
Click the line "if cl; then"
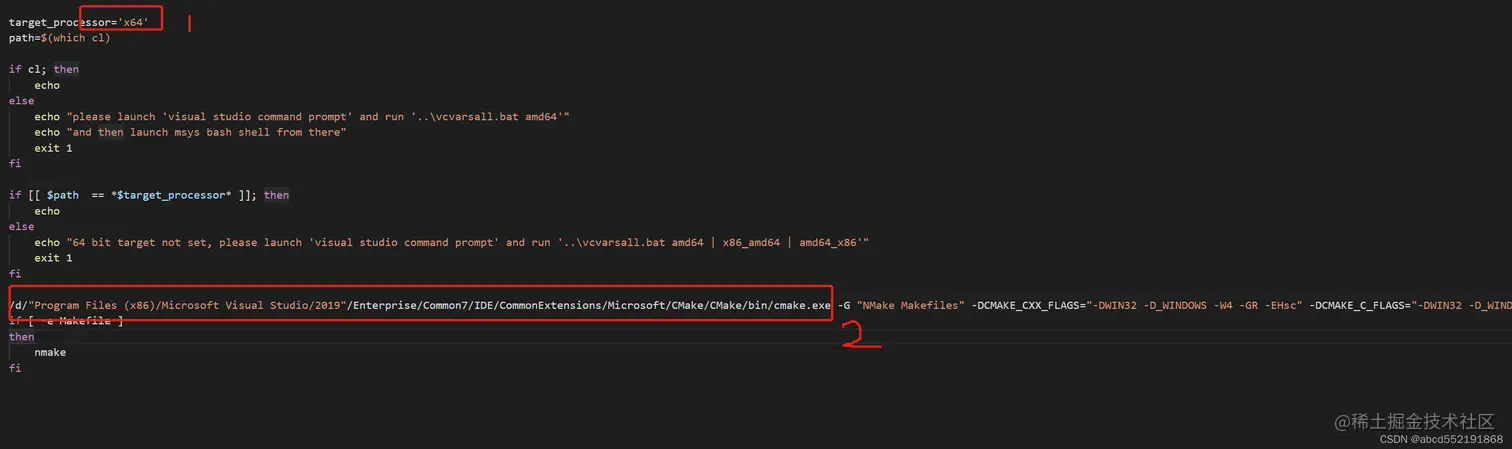tap(44, 69)
